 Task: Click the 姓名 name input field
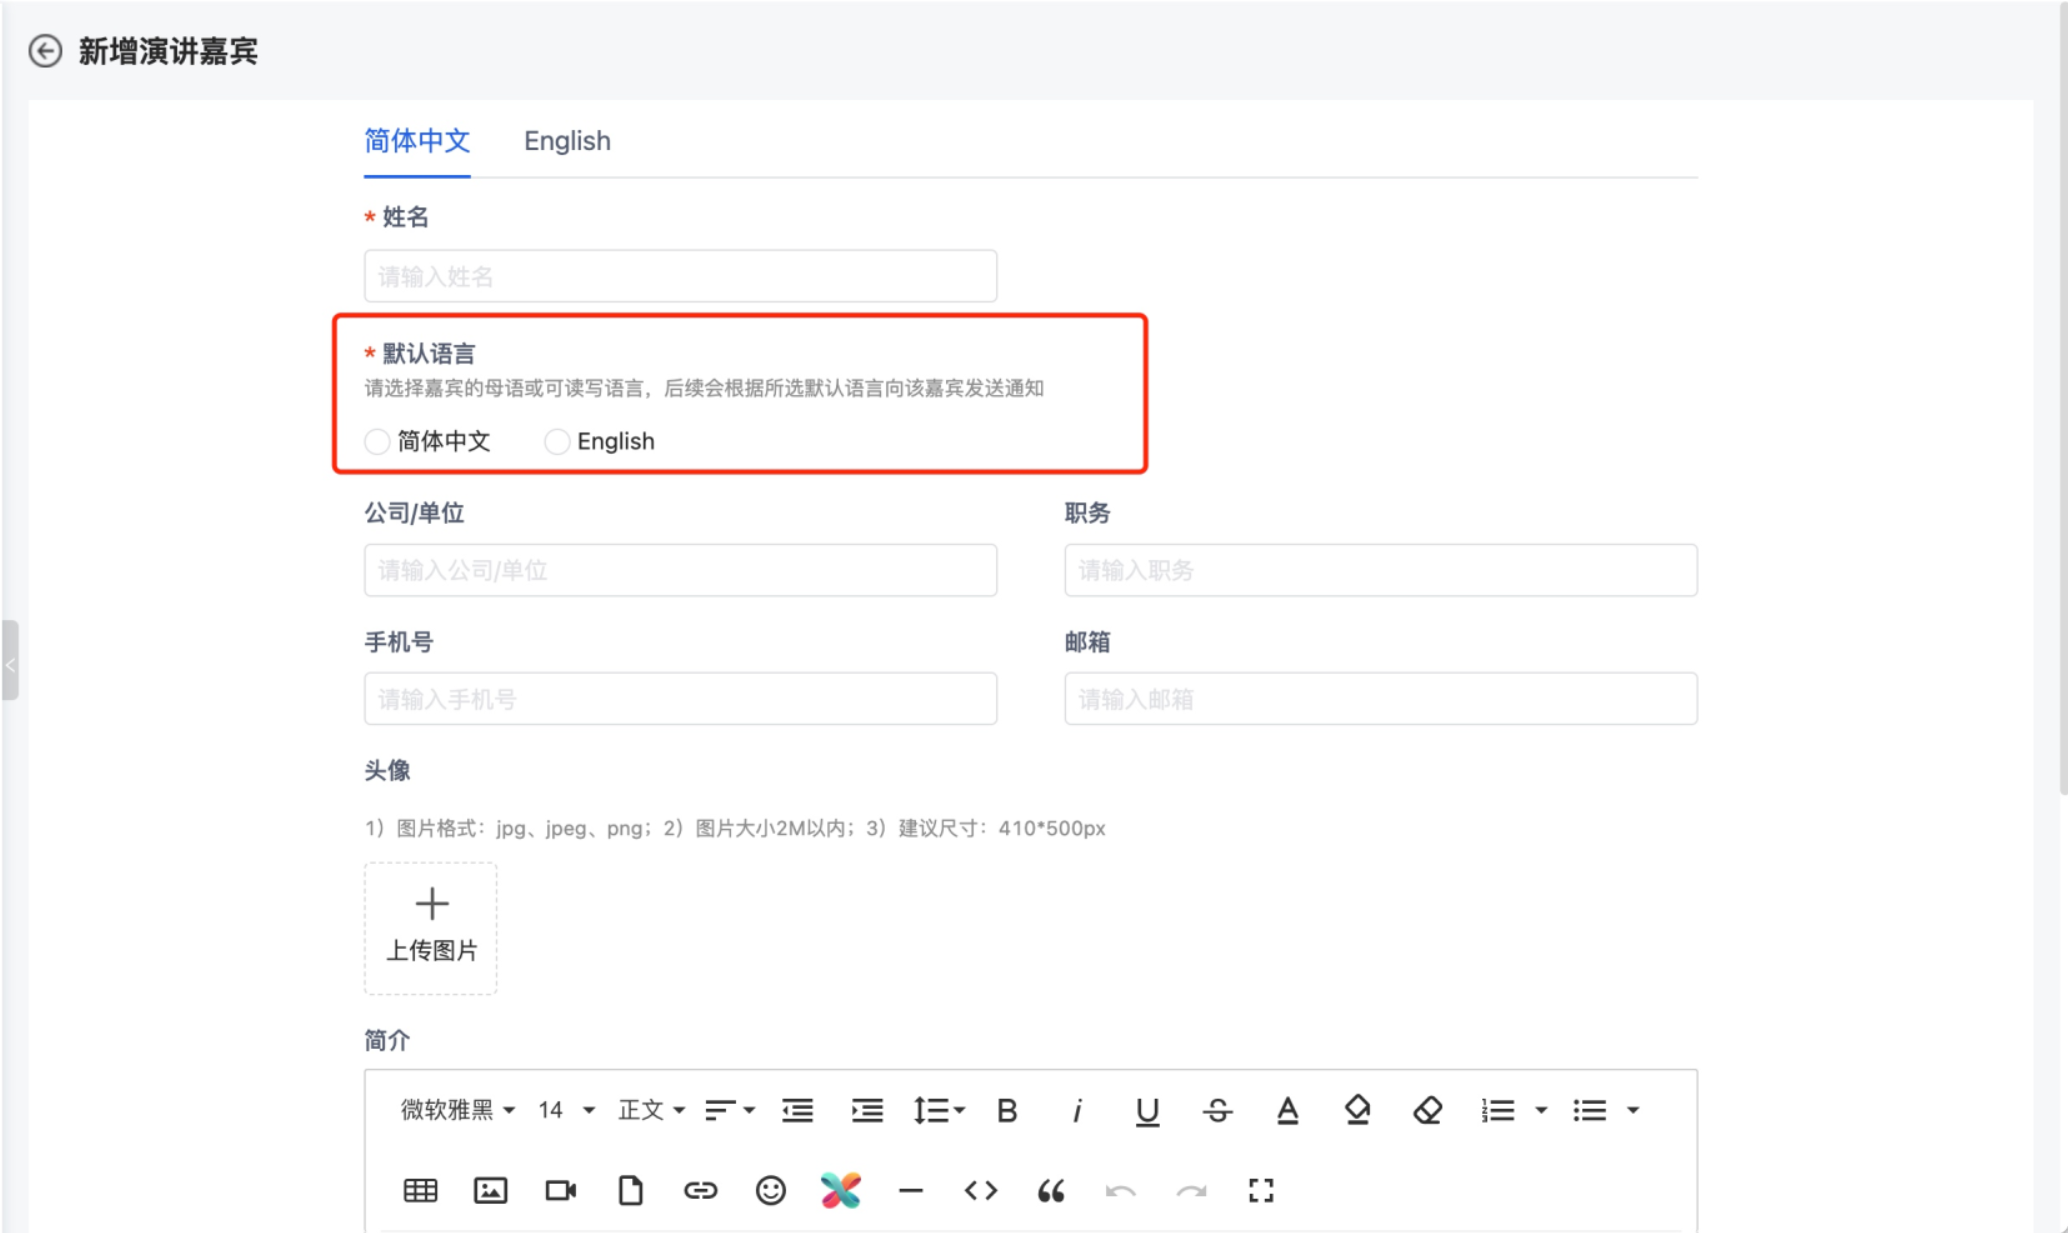tap(680, 276)
